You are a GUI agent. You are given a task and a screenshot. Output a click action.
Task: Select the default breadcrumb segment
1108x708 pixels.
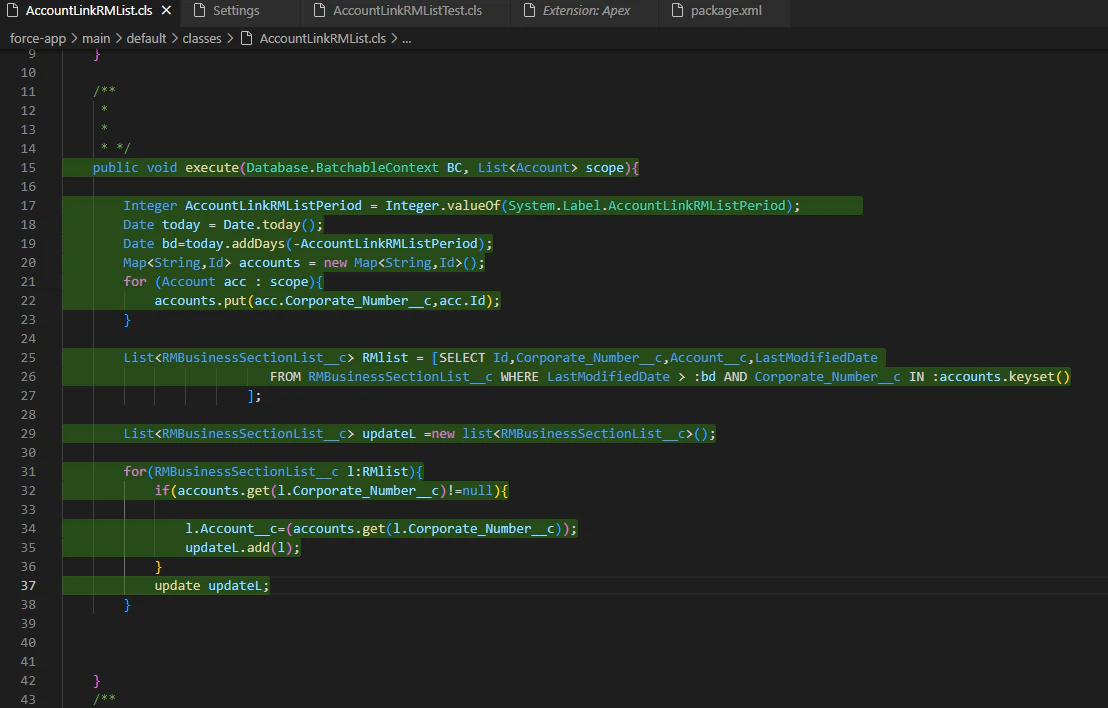click(x=146, y=38)
